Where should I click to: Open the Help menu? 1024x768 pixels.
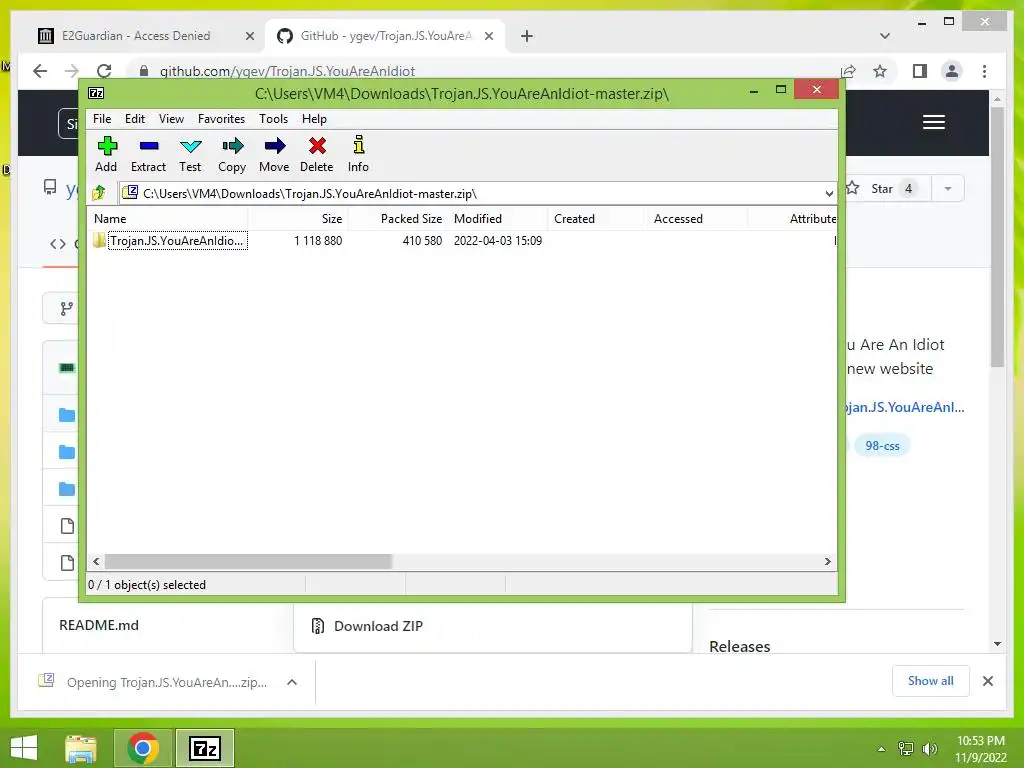click(314, 119)
